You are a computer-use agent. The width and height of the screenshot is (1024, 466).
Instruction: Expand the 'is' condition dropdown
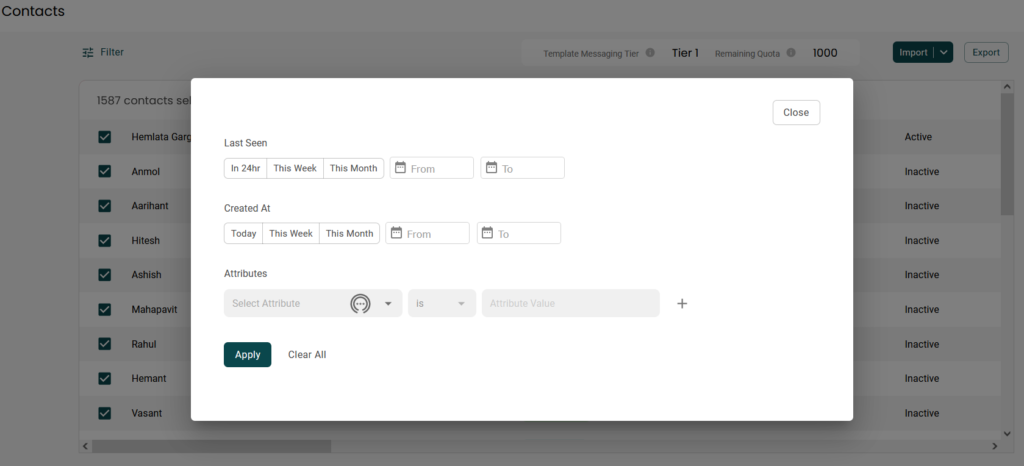(x=461, y=303)
